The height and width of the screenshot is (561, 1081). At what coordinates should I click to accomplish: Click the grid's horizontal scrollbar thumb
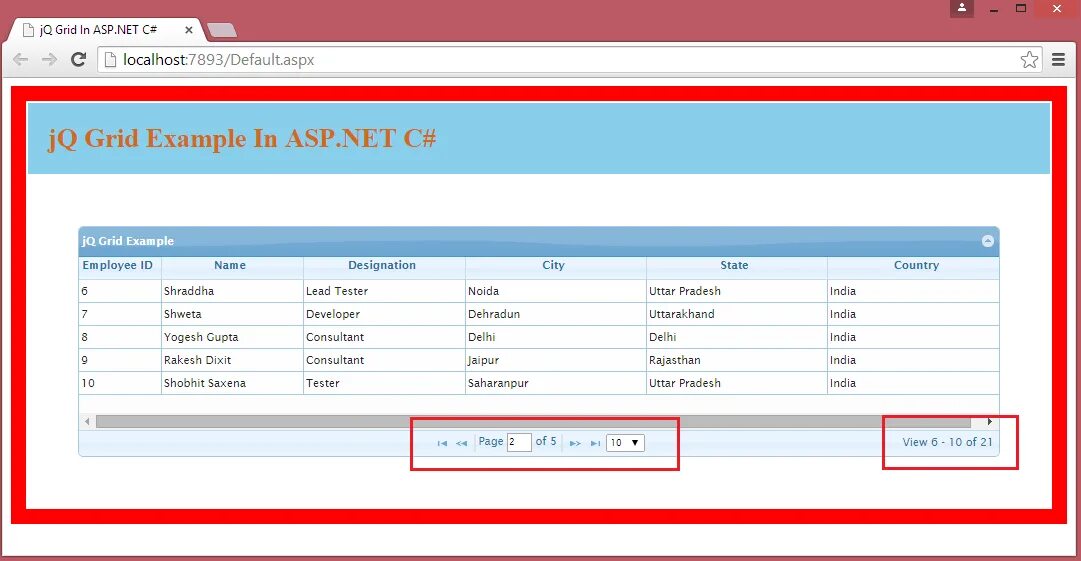coord(533,422)
